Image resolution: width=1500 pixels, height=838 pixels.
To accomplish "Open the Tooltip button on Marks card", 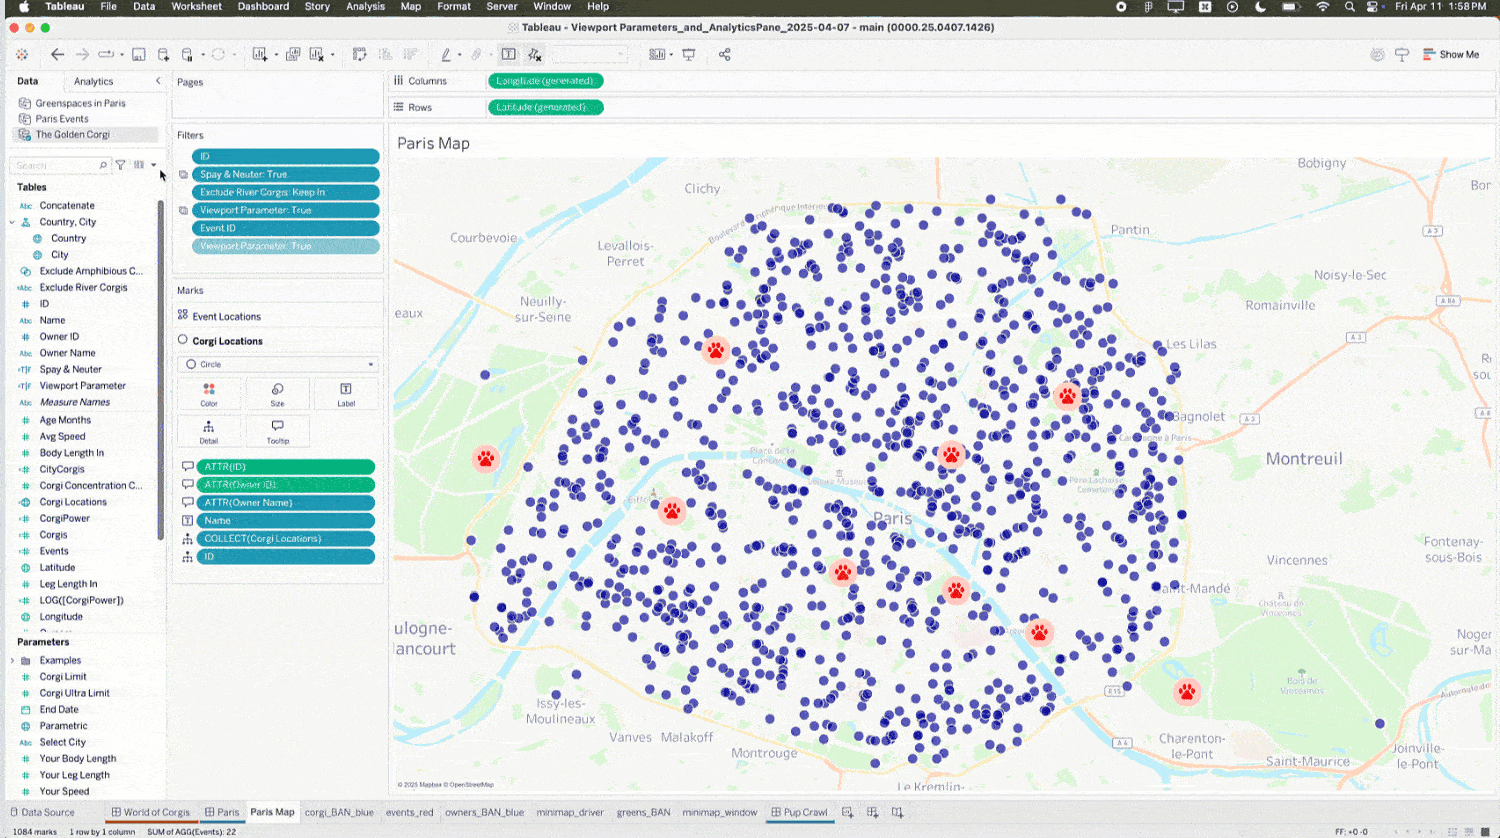I will pyautogui.click(x=277, y=431).
